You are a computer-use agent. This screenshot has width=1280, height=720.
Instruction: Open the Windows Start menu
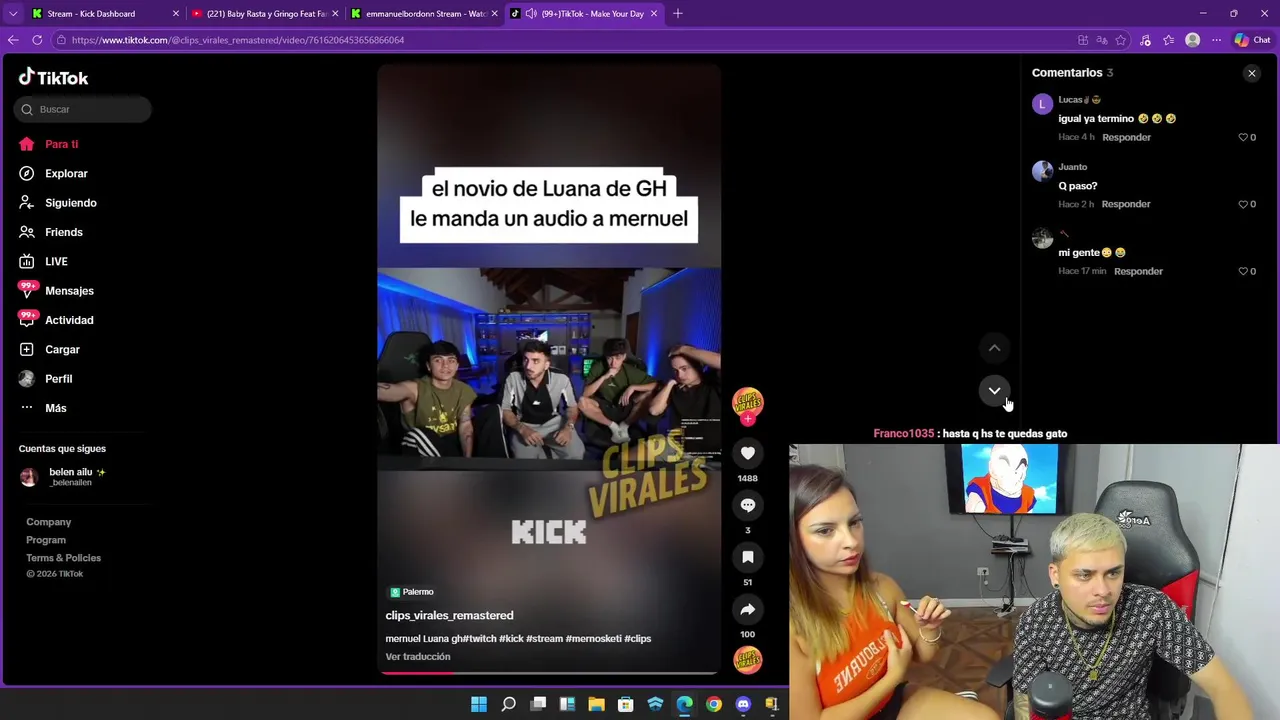tap(479, 705)
